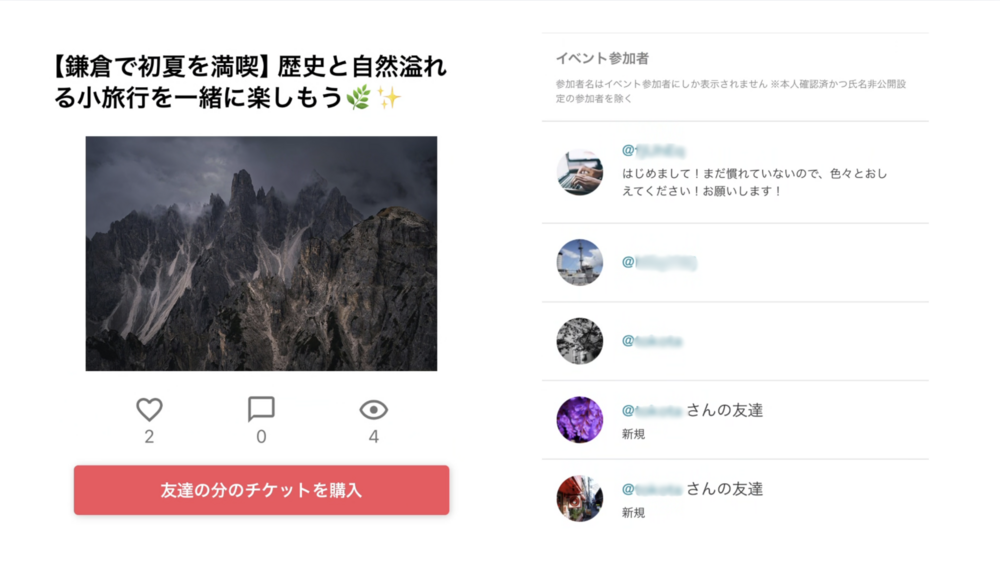Click the eye views icon
This screenshot has height=562, width=1000.
point(373,410)
